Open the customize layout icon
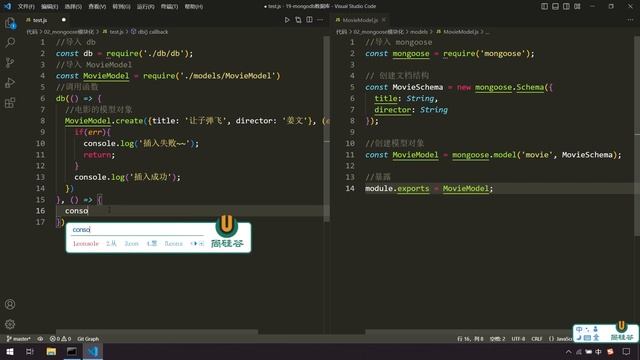The image size is (640, 360). coord(578,6)
